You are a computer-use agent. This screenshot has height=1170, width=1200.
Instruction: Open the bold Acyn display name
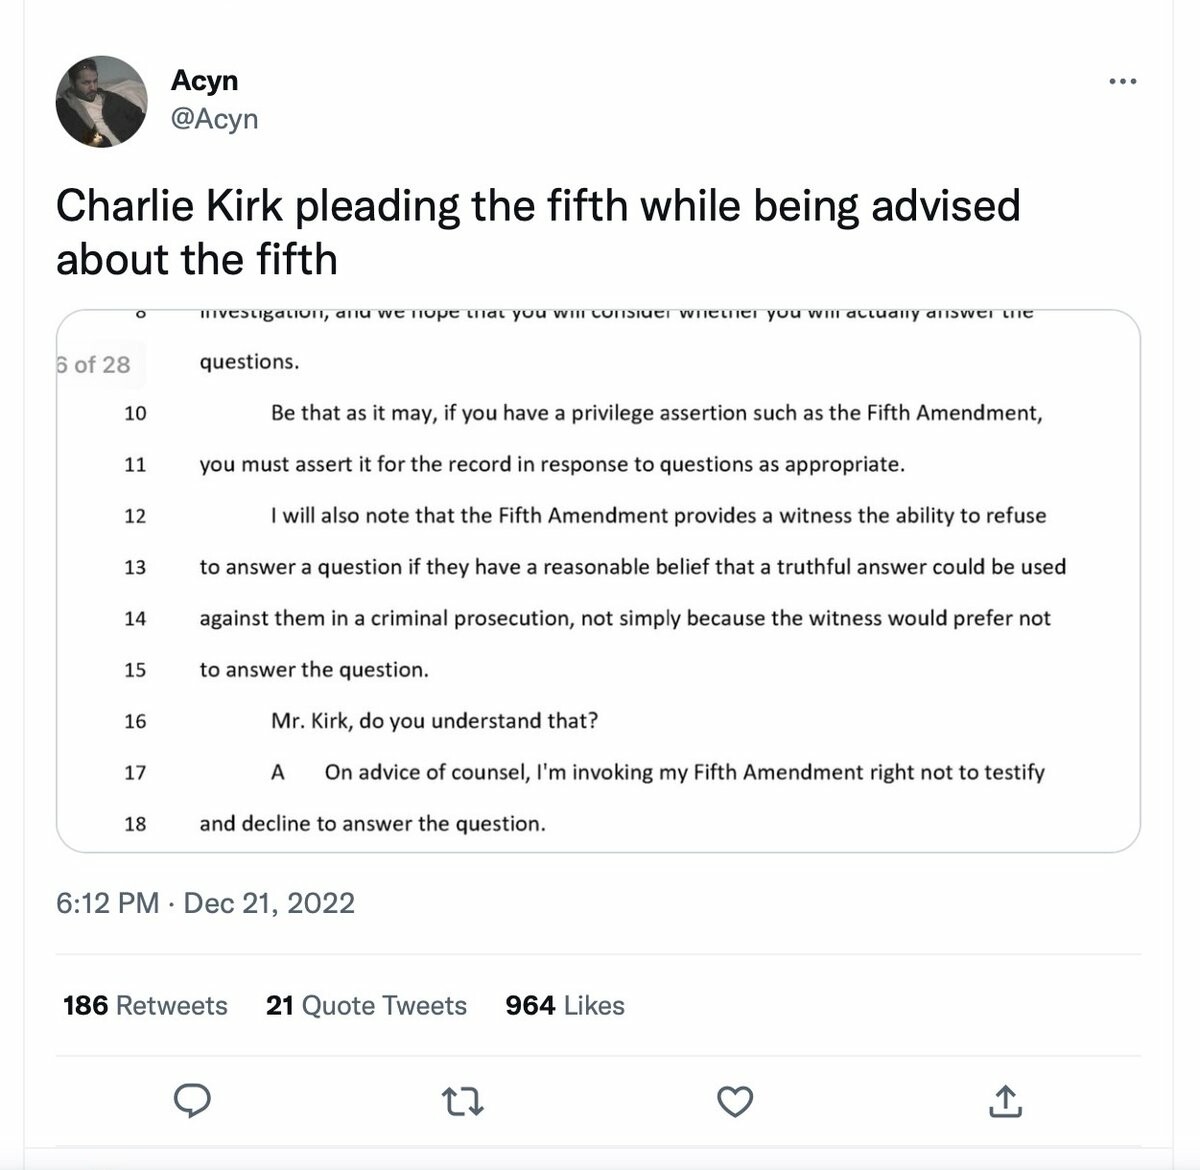coord(204,80)
